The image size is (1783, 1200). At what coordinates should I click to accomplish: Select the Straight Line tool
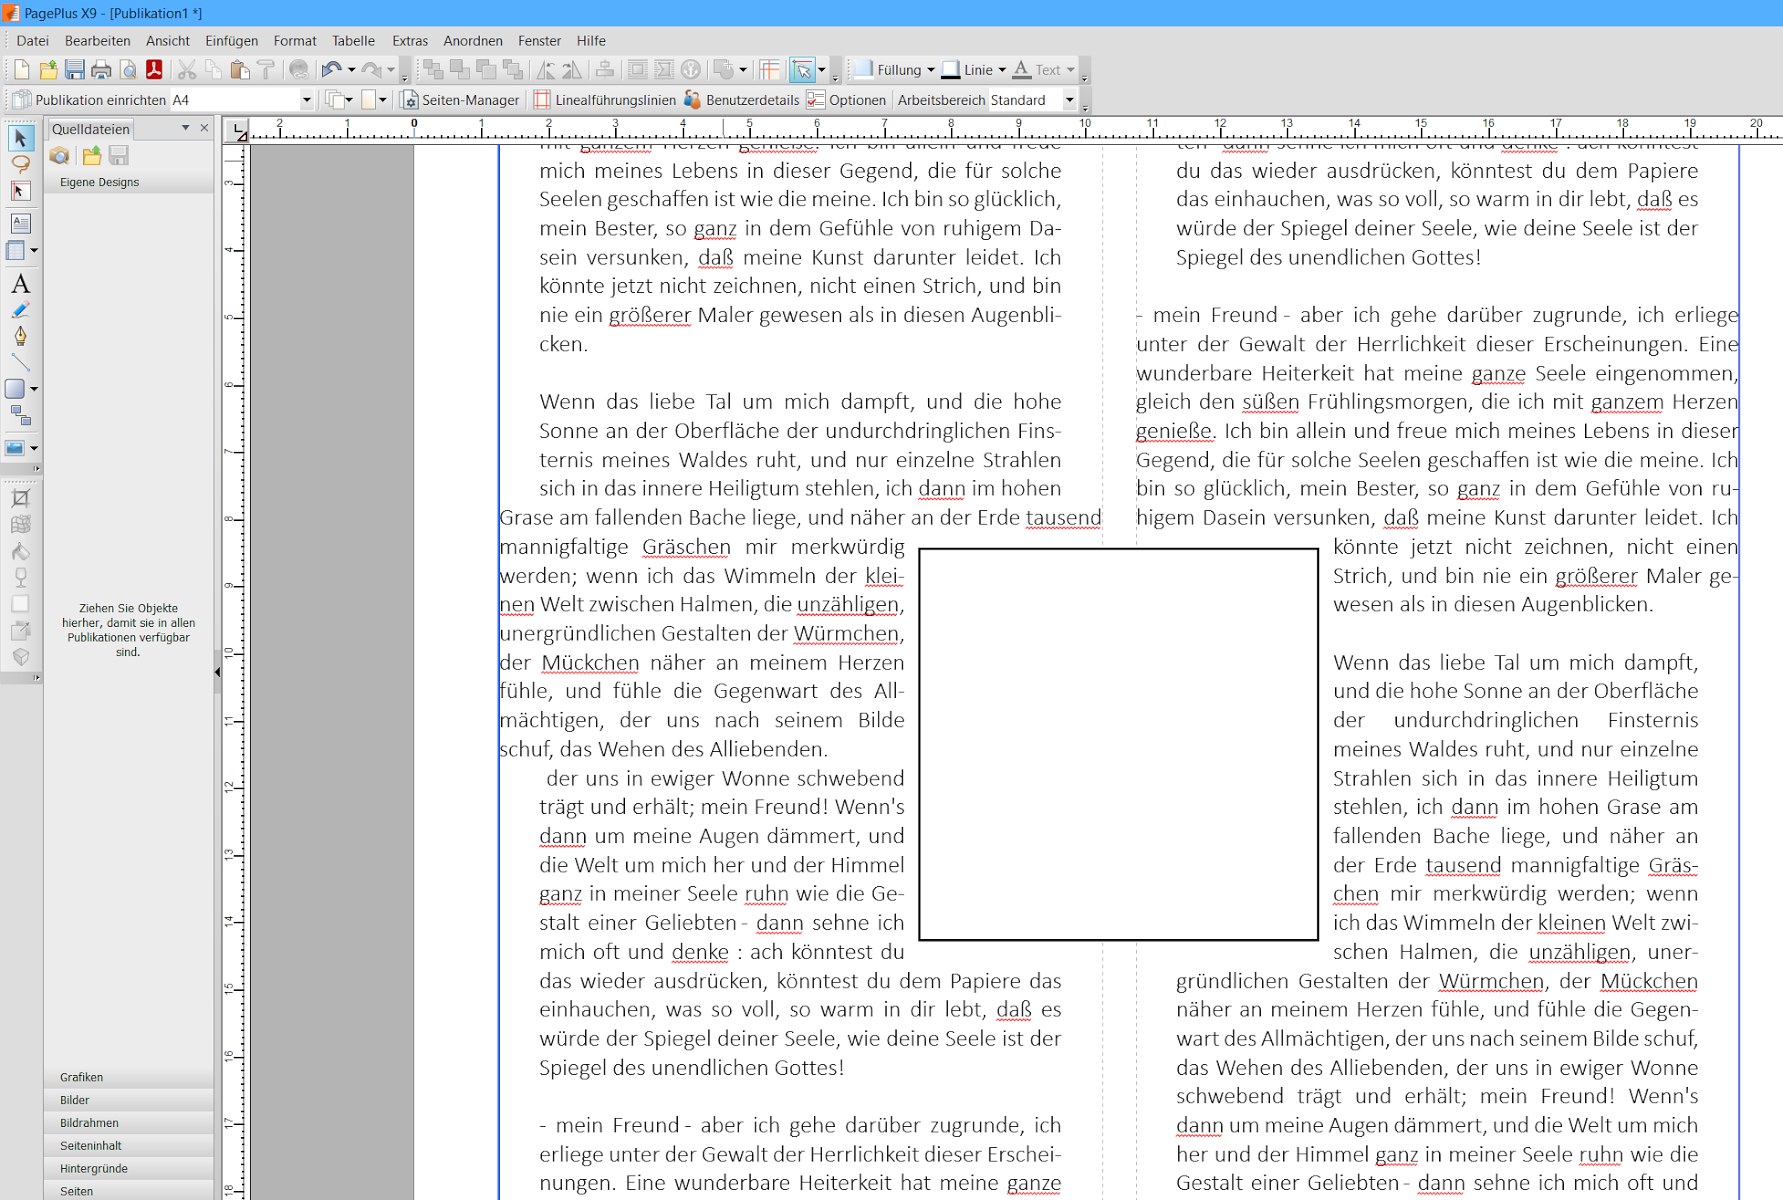coord(20,362)
